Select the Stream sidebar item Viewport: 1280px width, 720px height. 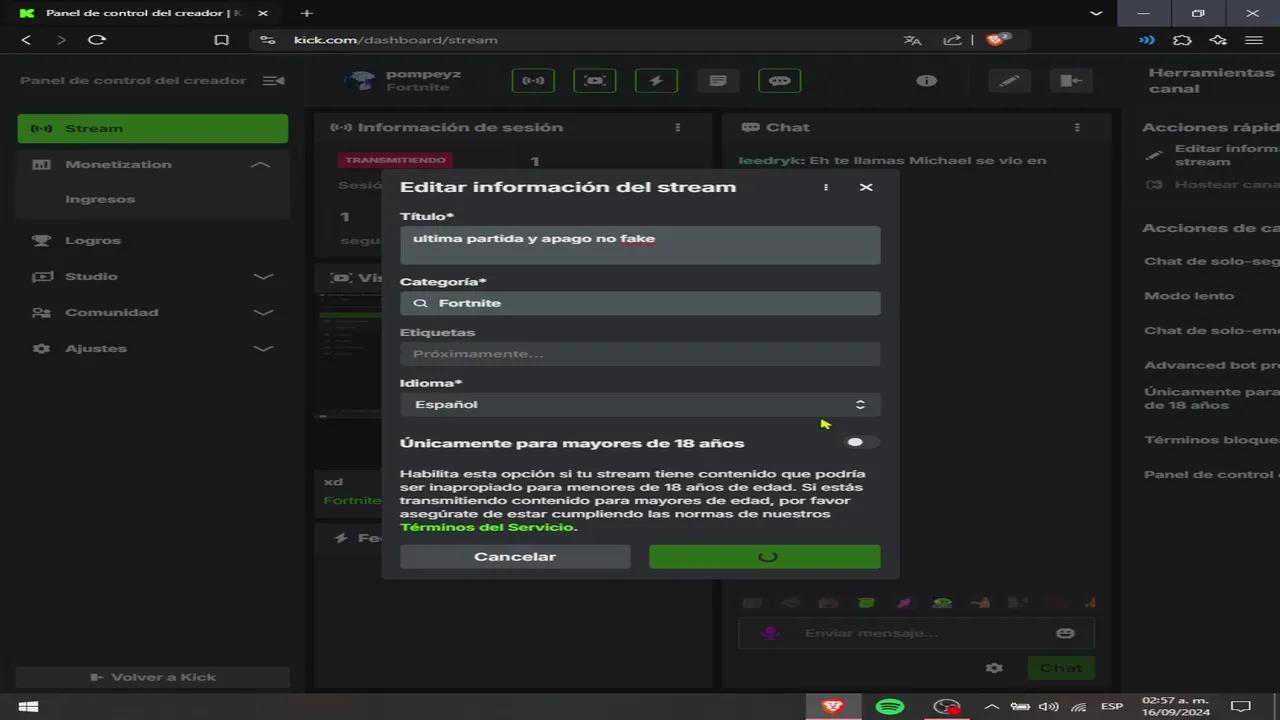(x=152, y=128)
